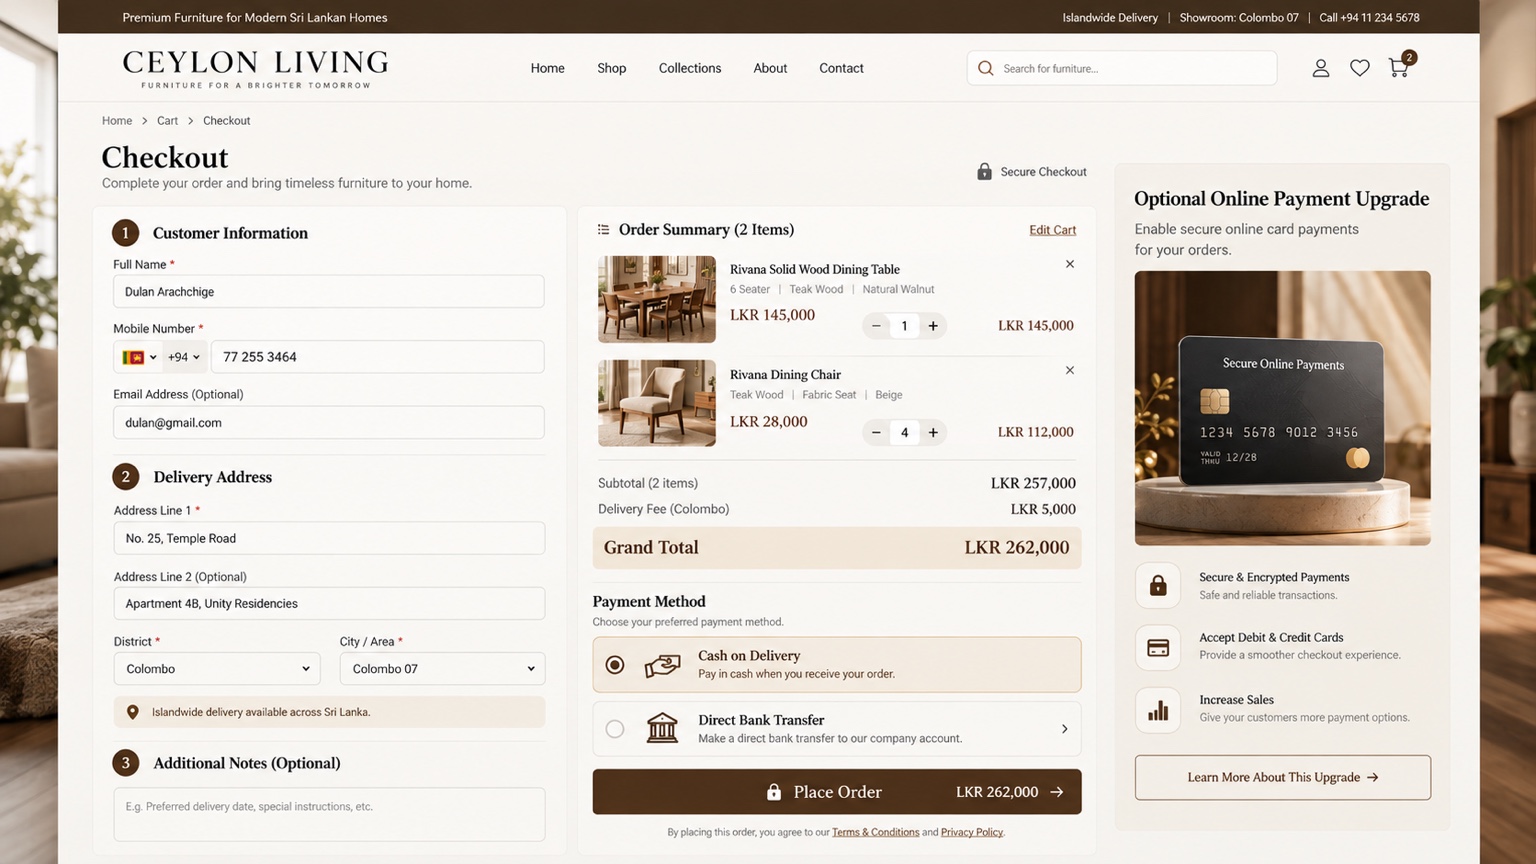Screen dimensions: 1536x864
Task: Click the Grand Total LKR 262,000 value
Action: click(x=1016, y=547)
